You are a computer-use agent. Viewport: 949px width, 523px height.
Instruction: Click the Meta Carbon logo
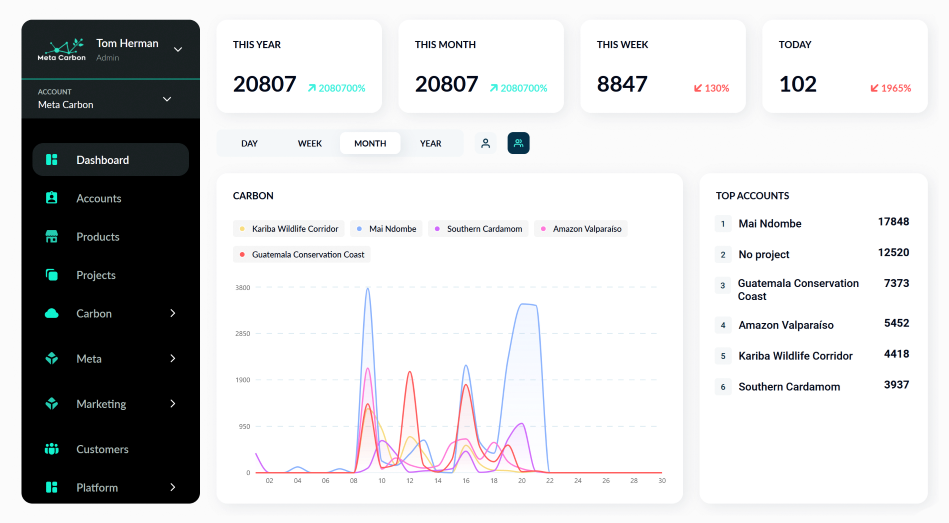[61, 49]
